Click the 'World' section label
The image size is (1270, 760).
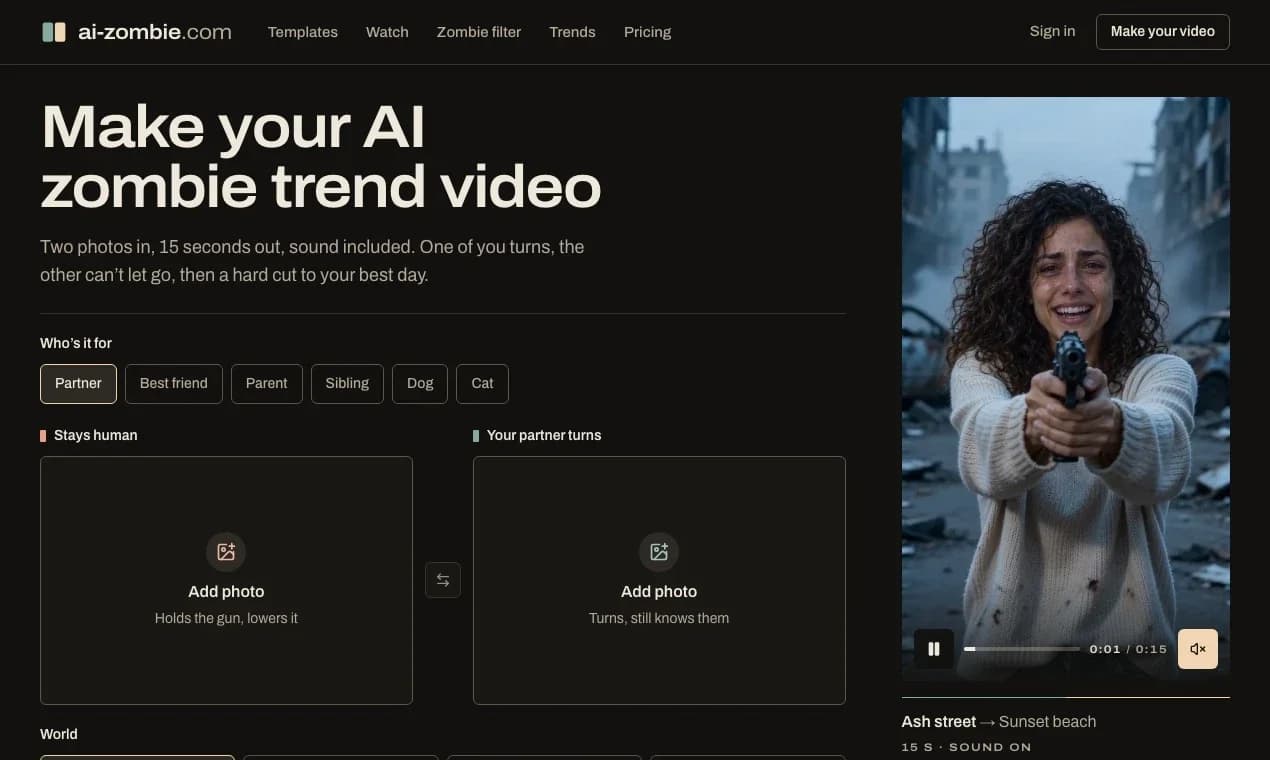tap(59, 734)
